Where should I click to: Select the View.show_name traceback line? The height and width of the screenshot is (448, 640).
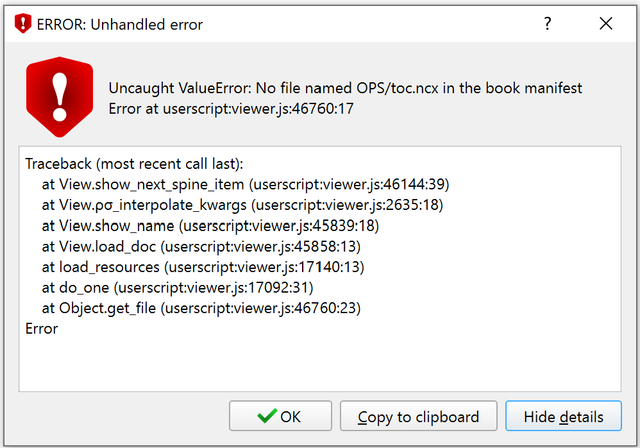click(210, 226)
